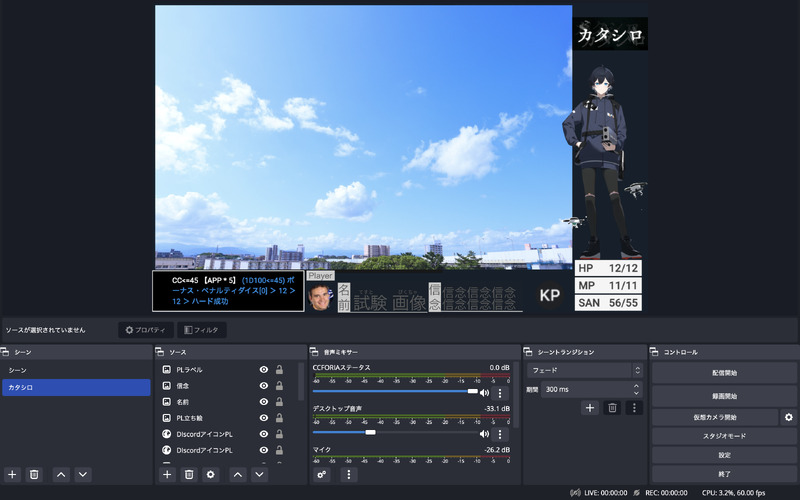
Task: Delete the selected source with the ソース trash icon
Action: (189, 474)
